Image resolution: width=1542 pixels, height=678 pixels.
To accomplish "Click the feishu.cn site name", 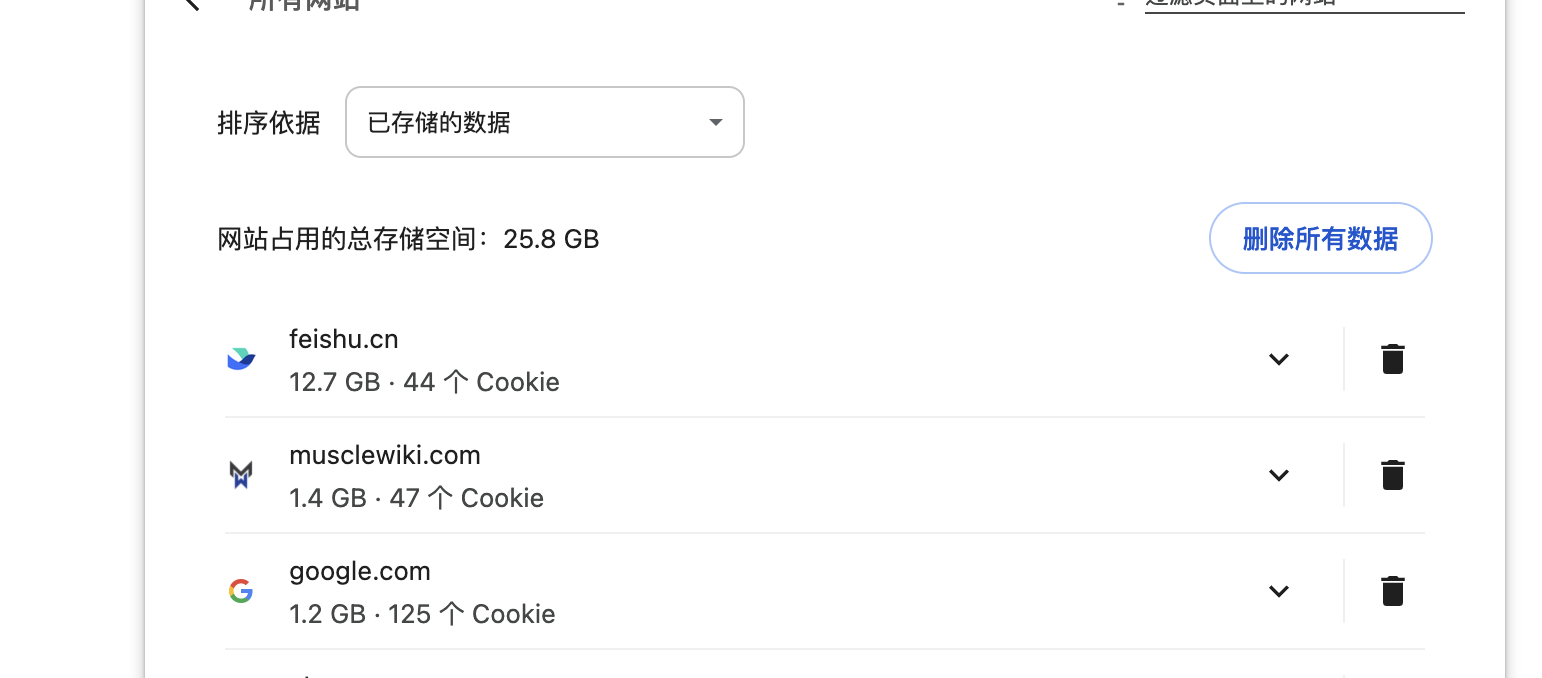I will (344, 339).
